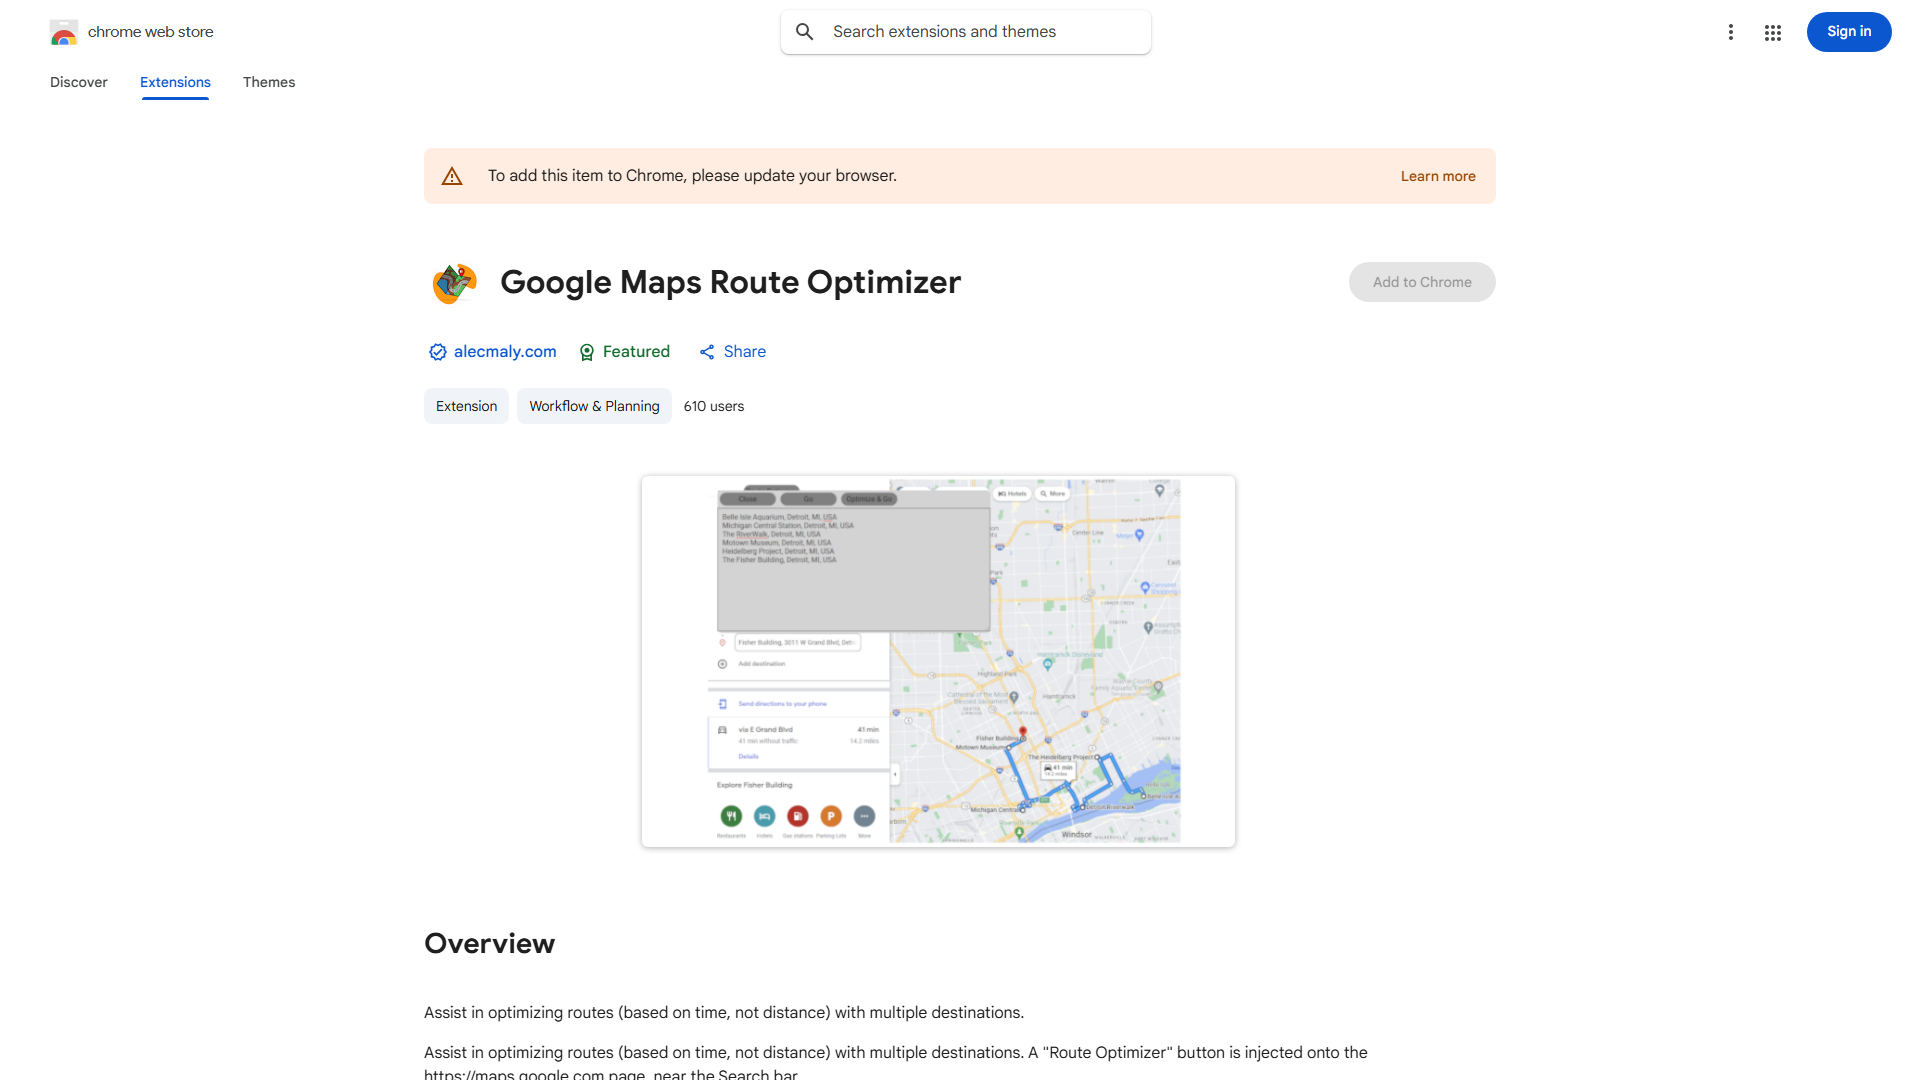Open the alecmaly.com publisher link
1920x1080 pixels.
tap(505, 352)
